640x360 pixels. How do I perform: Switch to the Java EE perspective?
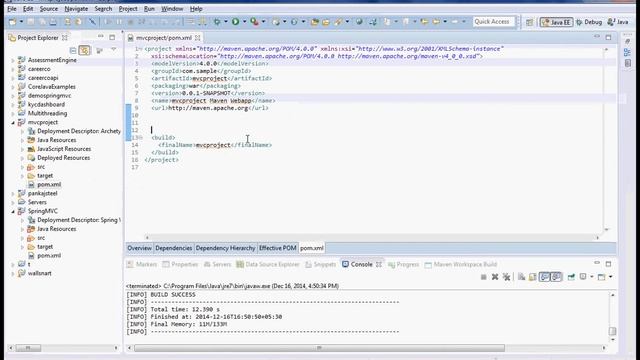coord(556,22)
